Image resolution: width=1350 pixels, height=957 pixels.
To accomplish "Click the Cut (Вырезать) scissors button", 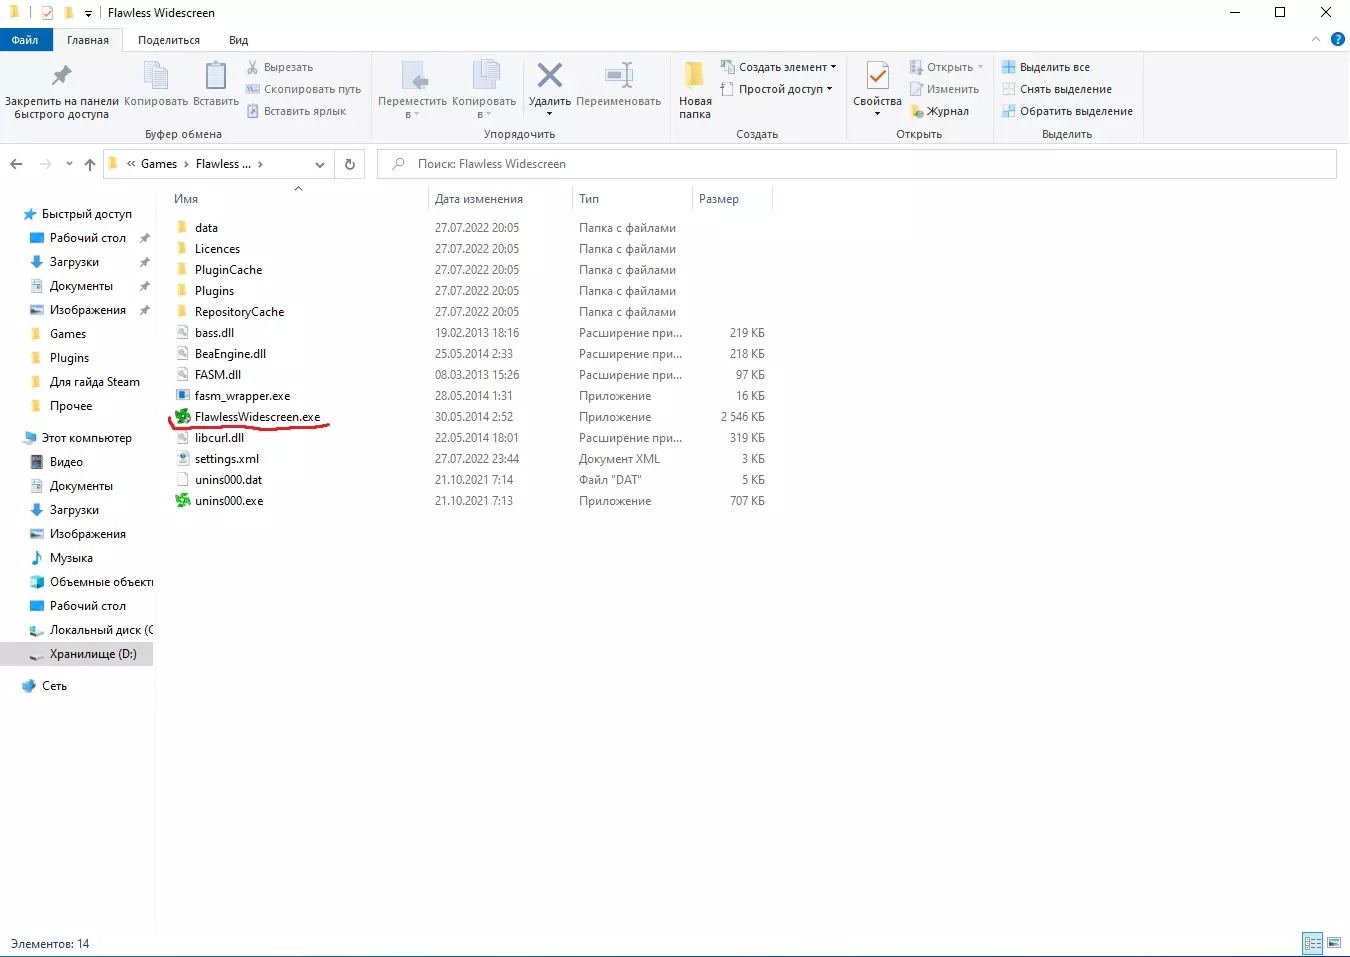I will coord(280,67).
